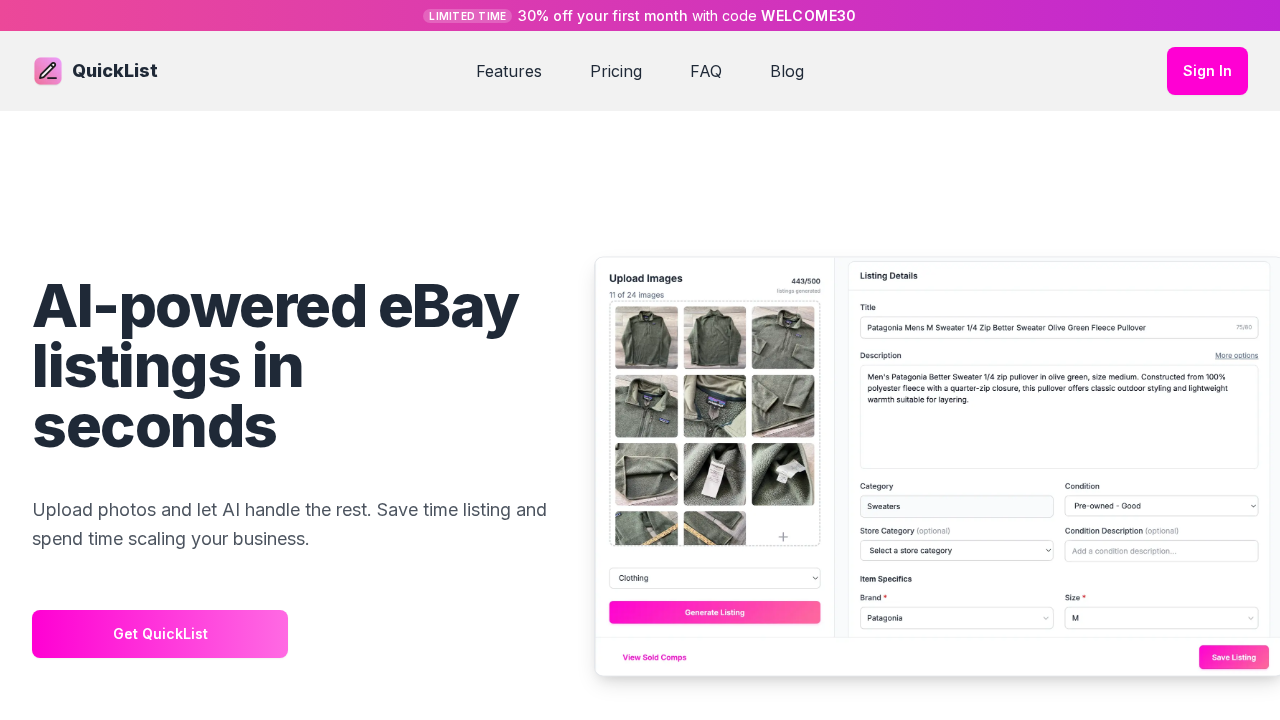Open the Brand Patagonia dropdown
Viewport: 1280px width, 720px height.
point(957,618)
